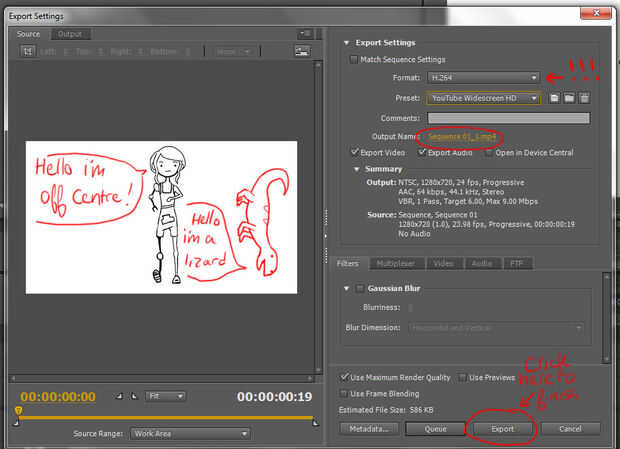Close the Export Settings dialog
Viewport: 620px width, 449px height.
[596, 13]
